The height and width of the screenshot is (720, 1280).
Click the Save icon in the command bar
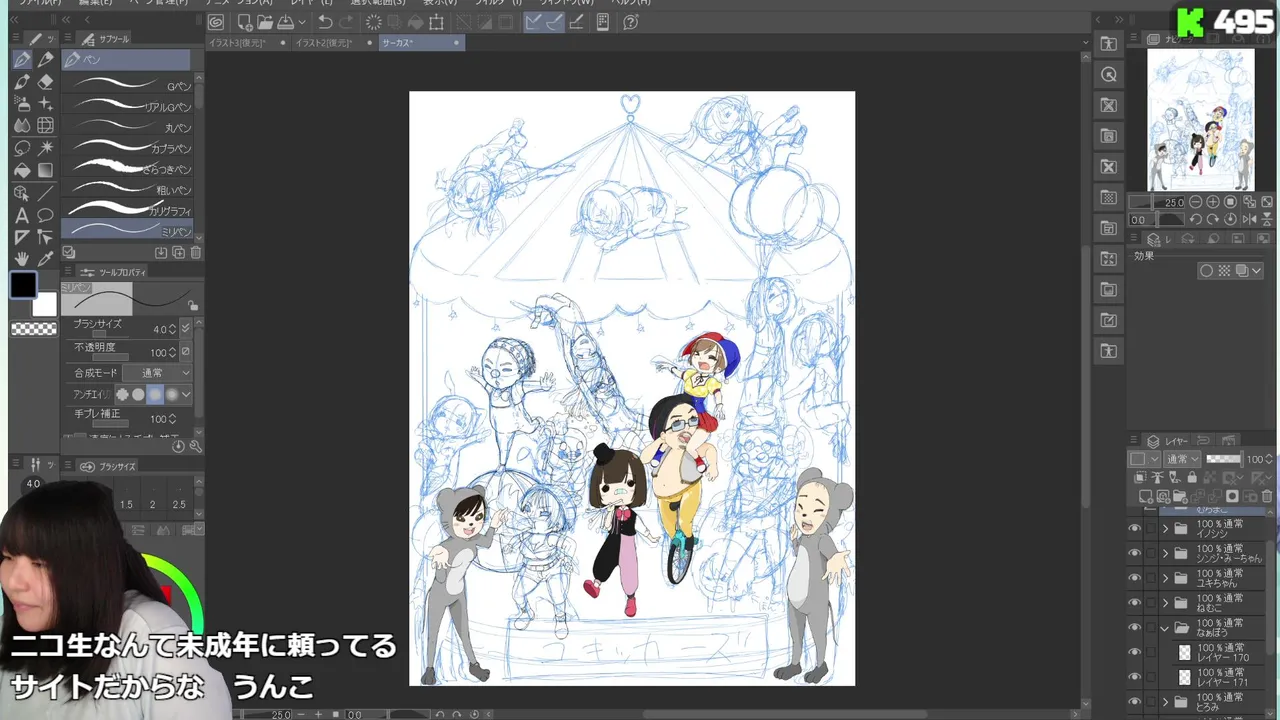pyautogui.click(x=285, y=22)
